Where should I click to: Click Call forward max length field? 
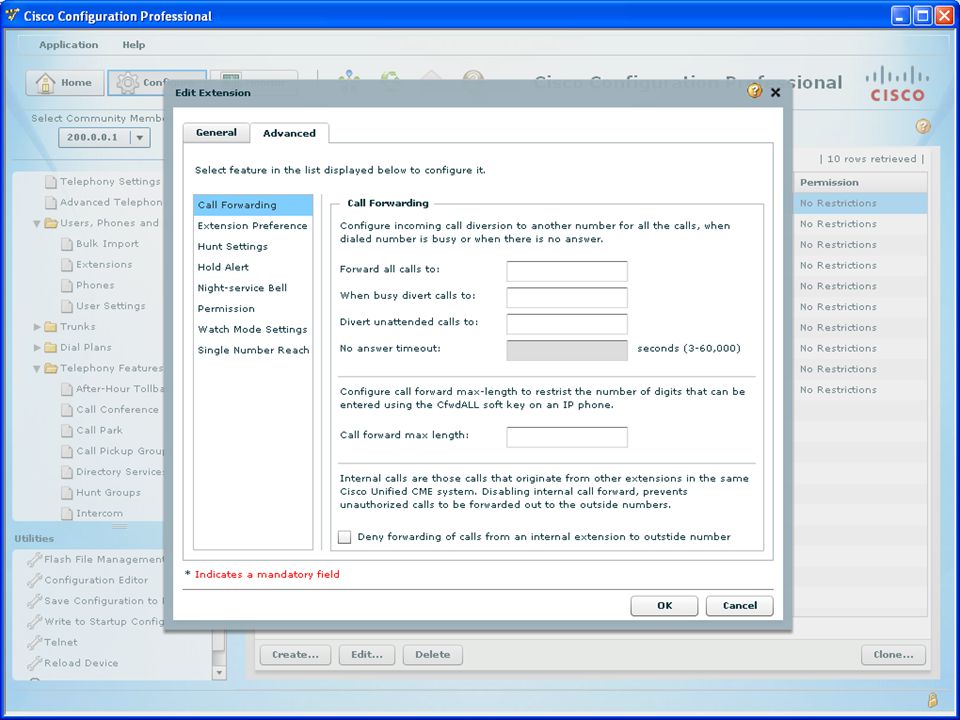point(567,437)
